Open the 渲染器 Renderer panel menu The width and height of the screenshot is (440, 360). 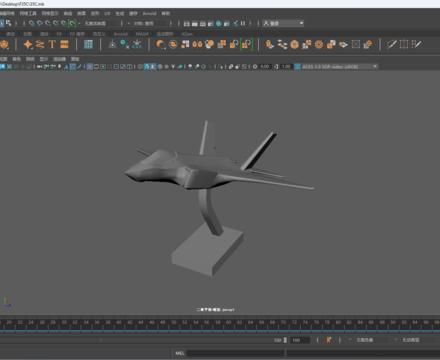click(x=59, y=59)
